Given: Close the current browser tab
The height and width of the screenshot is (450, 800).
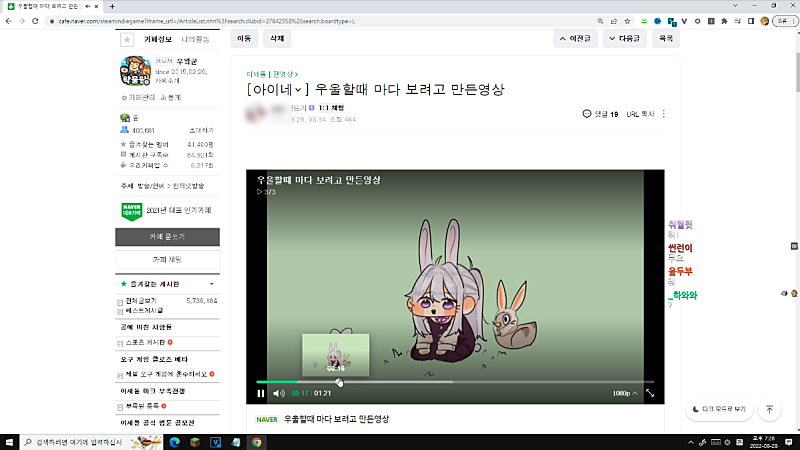Looking at the screenshot, I should pyautogui.click(x=96, y=6).
